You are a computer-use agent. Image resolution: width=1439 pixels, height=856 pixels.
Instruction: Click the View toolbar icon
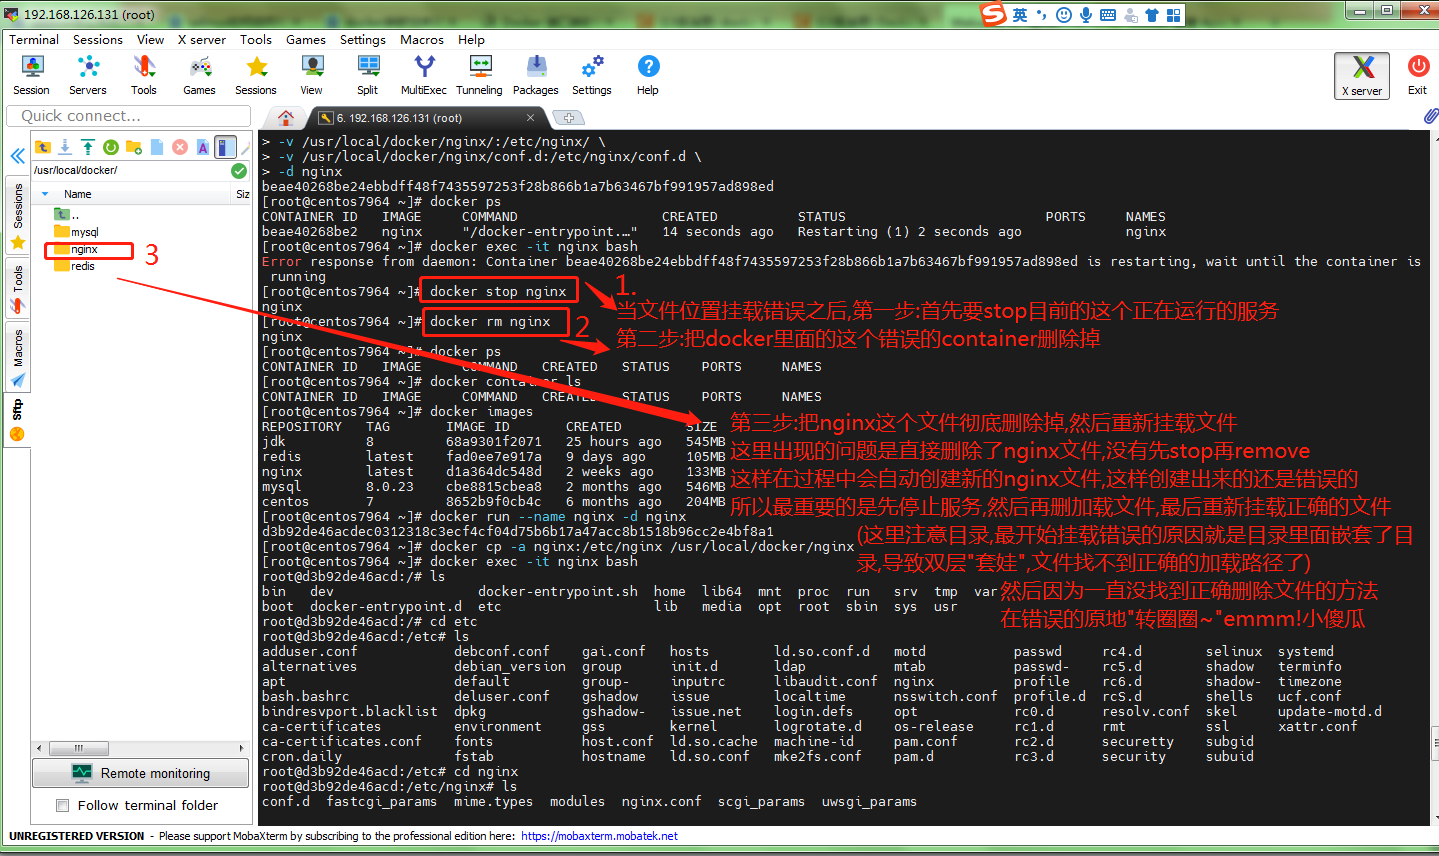pyautogui.click(x=312, y=75)
